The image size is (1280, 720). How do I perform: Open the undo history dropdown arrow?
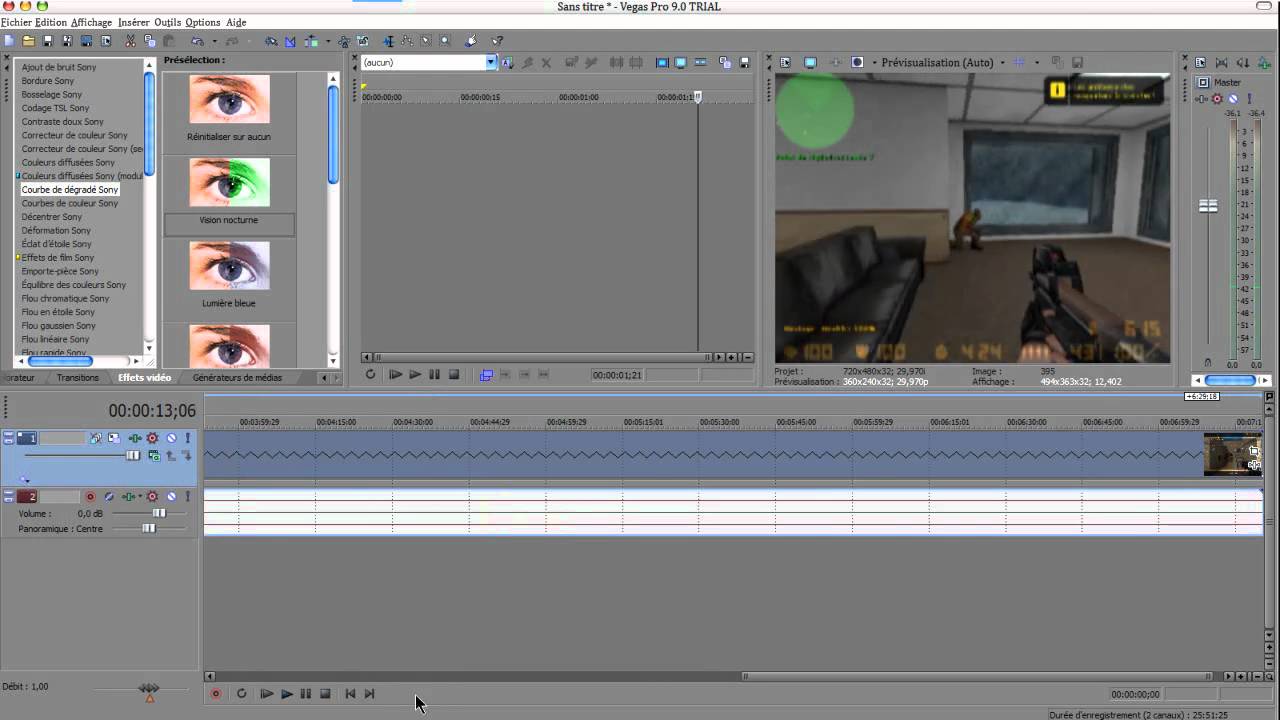coord(215,41)
